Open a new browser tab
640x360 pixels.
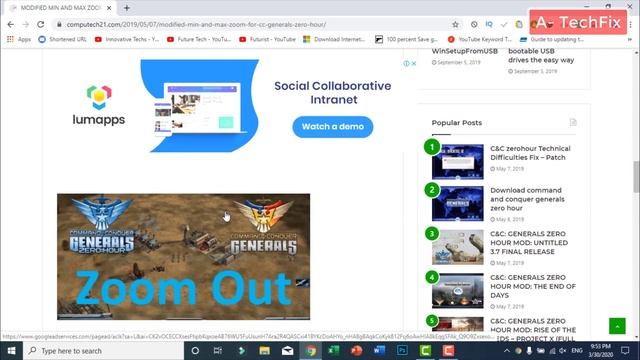(127, 8)
